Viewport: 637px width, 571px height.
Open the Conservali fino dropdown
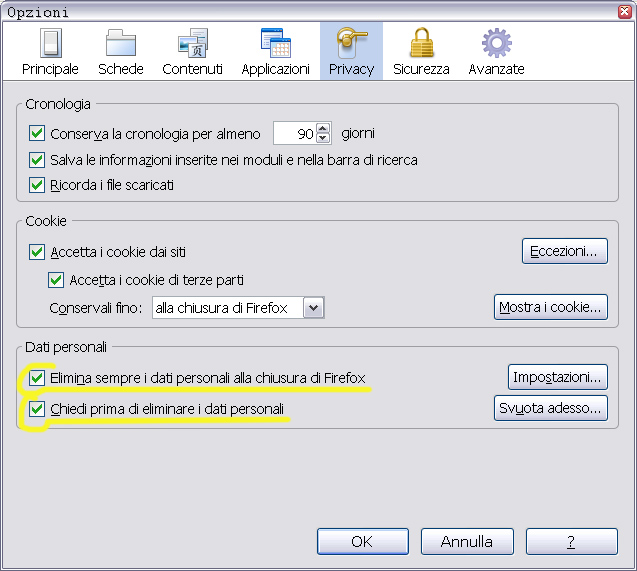point(238,307)
